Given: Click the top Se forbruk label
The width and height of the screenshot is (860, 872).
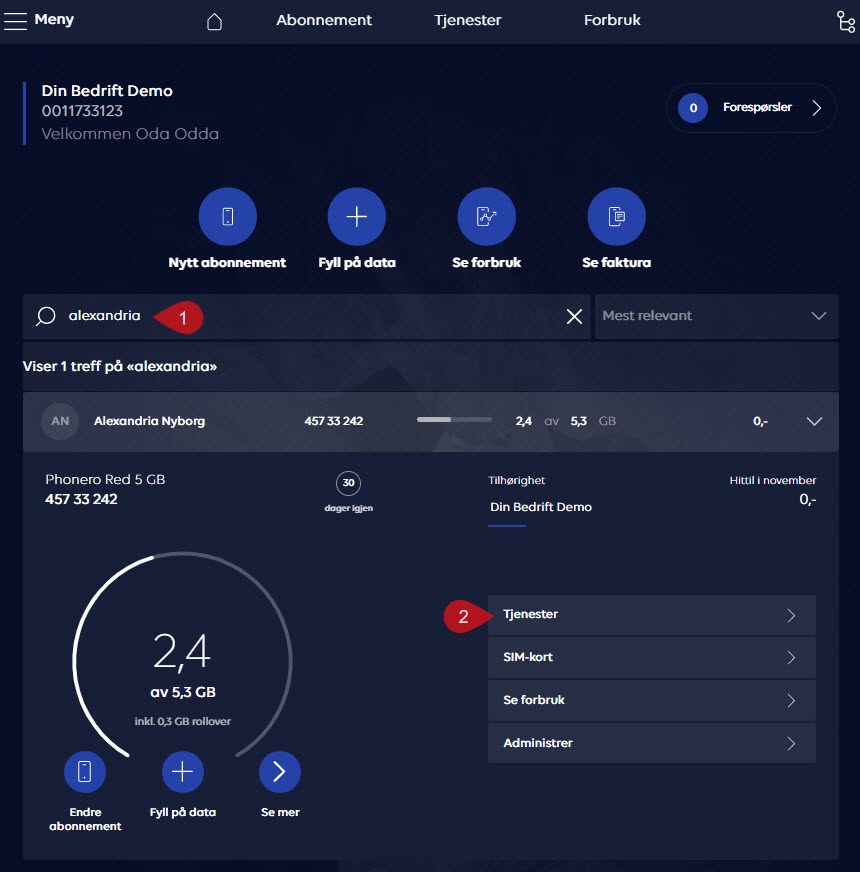Looking at the screenshot, I should pyautogui.click(x=487, y=262).
